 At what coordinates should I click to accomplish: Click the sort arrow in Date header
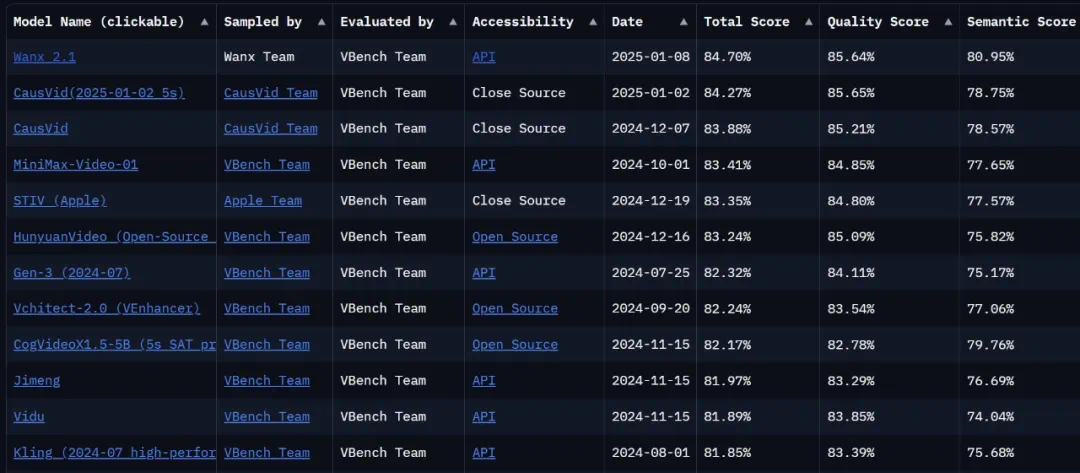(x=685, y=21)
